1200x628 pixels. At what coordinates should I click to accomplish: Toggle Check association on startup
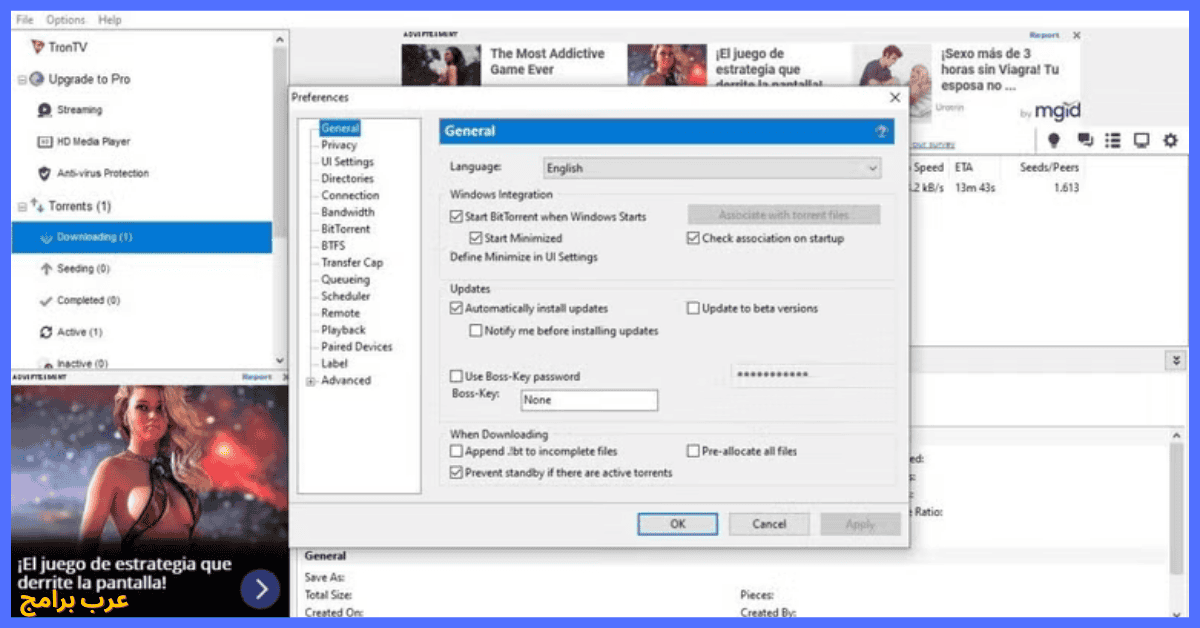(x=693, y=239)
